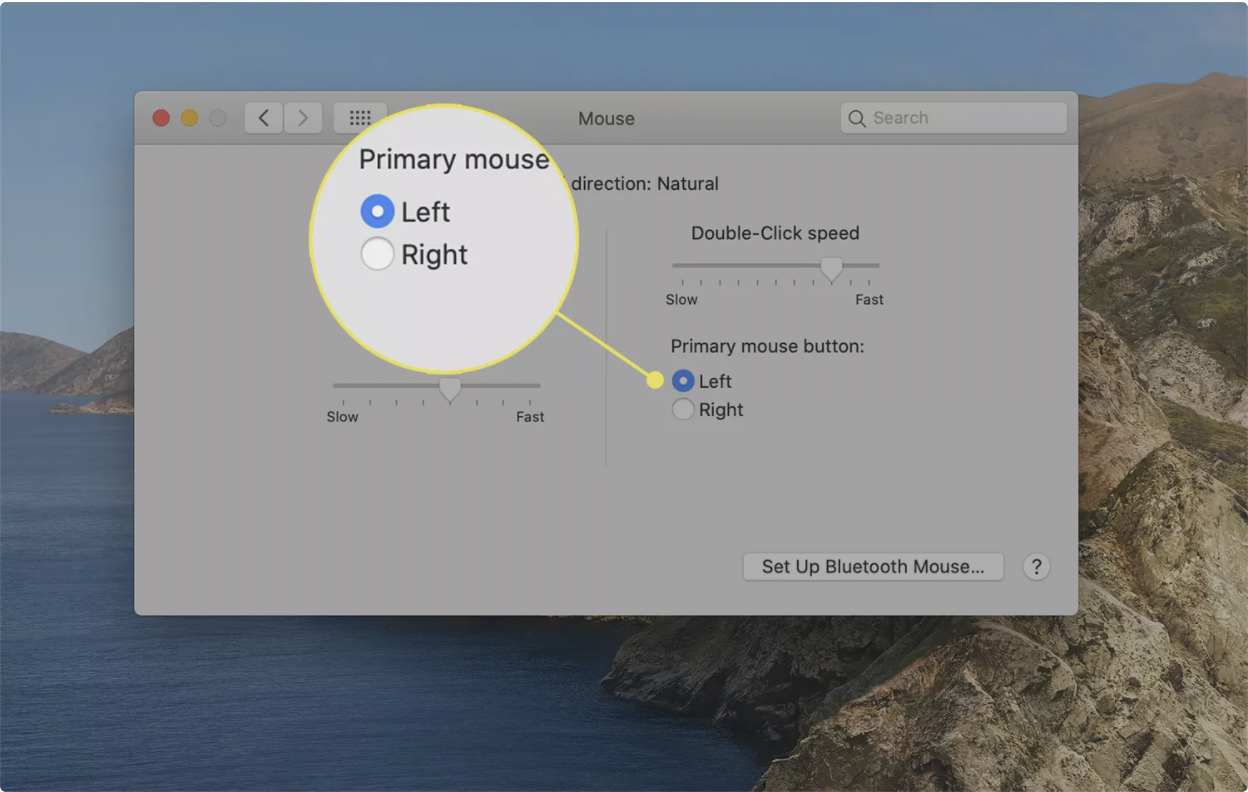Viewport: 1248px width, 792px height.
Task: Click the Mouse window title text
Action: pyautogui.click(x=606, y=118)
